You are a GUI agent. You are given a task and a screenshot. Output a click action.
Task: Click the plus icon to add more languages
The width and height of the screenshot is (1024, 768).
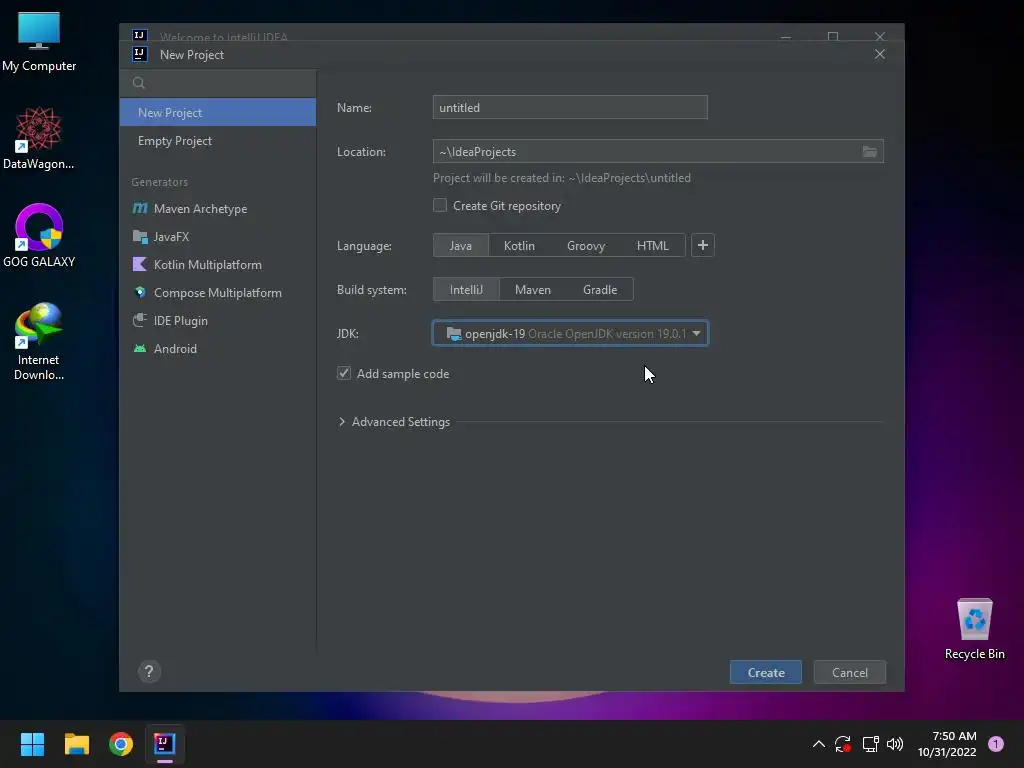[703, 246]
